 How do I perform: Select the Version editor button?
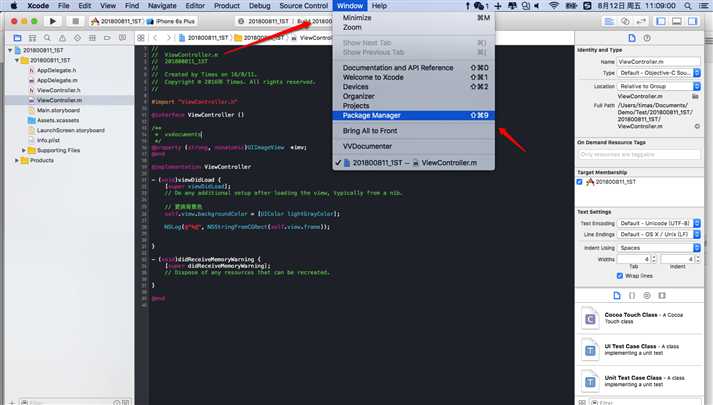641,21
